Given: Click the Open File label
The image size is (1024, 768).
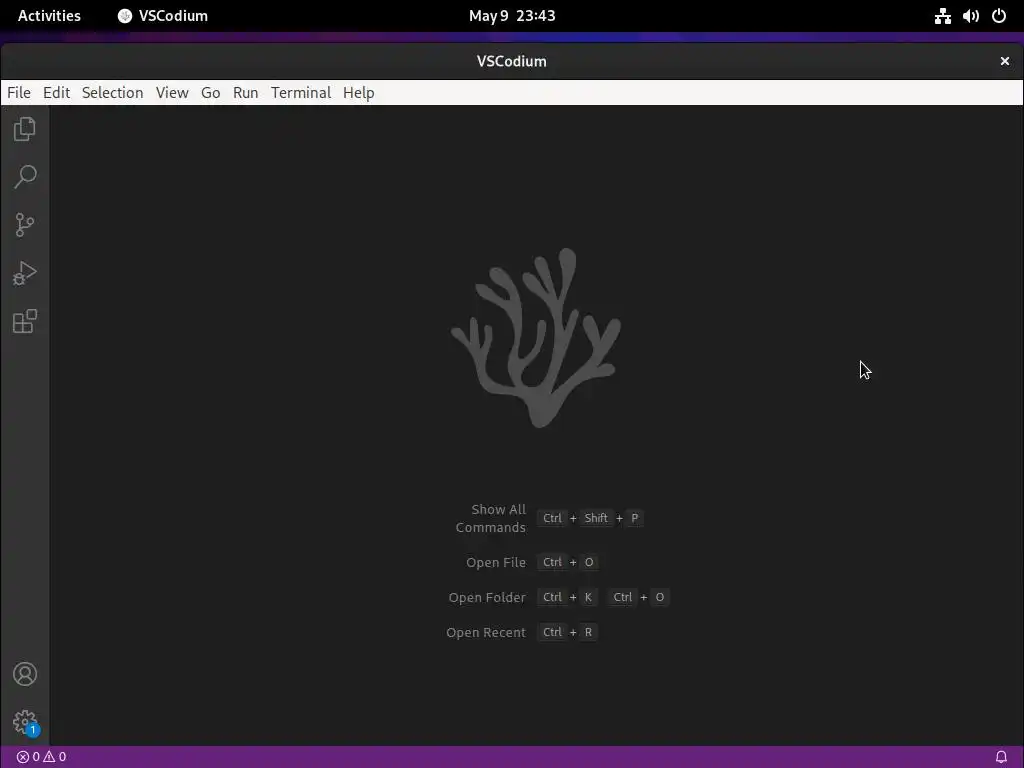Looking at the screenshot, I should click(x=496, y=562).
